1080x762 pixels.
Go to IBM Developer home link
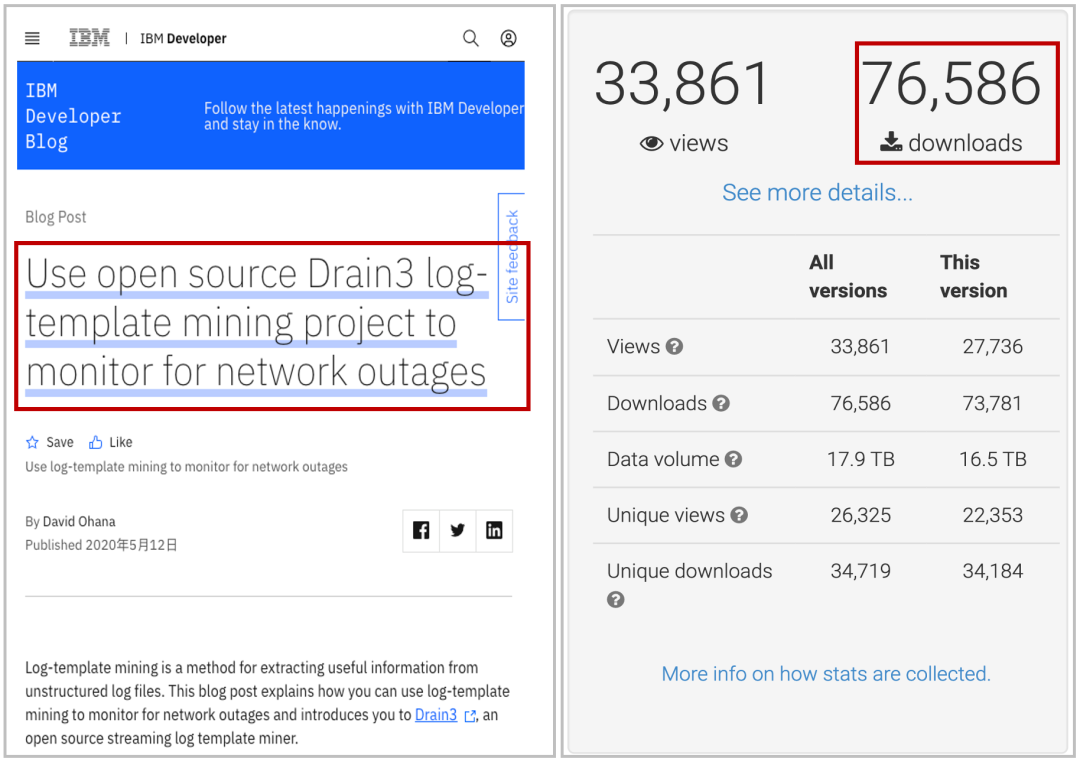183,39
